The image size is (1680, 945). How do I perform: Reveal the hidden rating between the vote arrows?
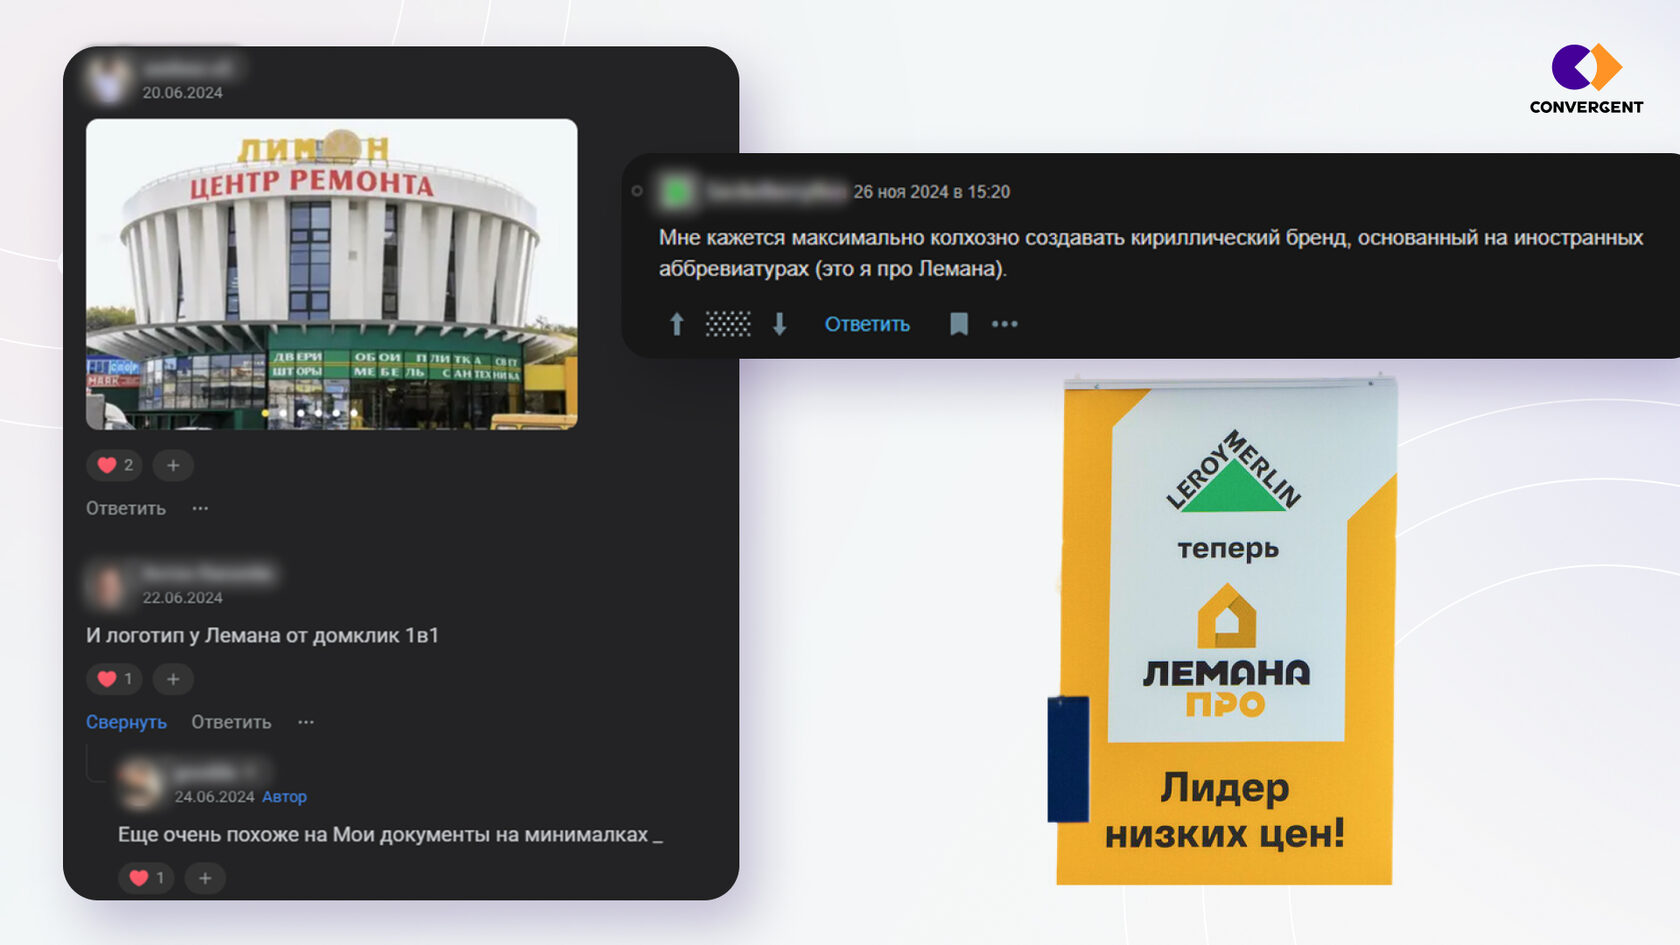coord(728,323)
